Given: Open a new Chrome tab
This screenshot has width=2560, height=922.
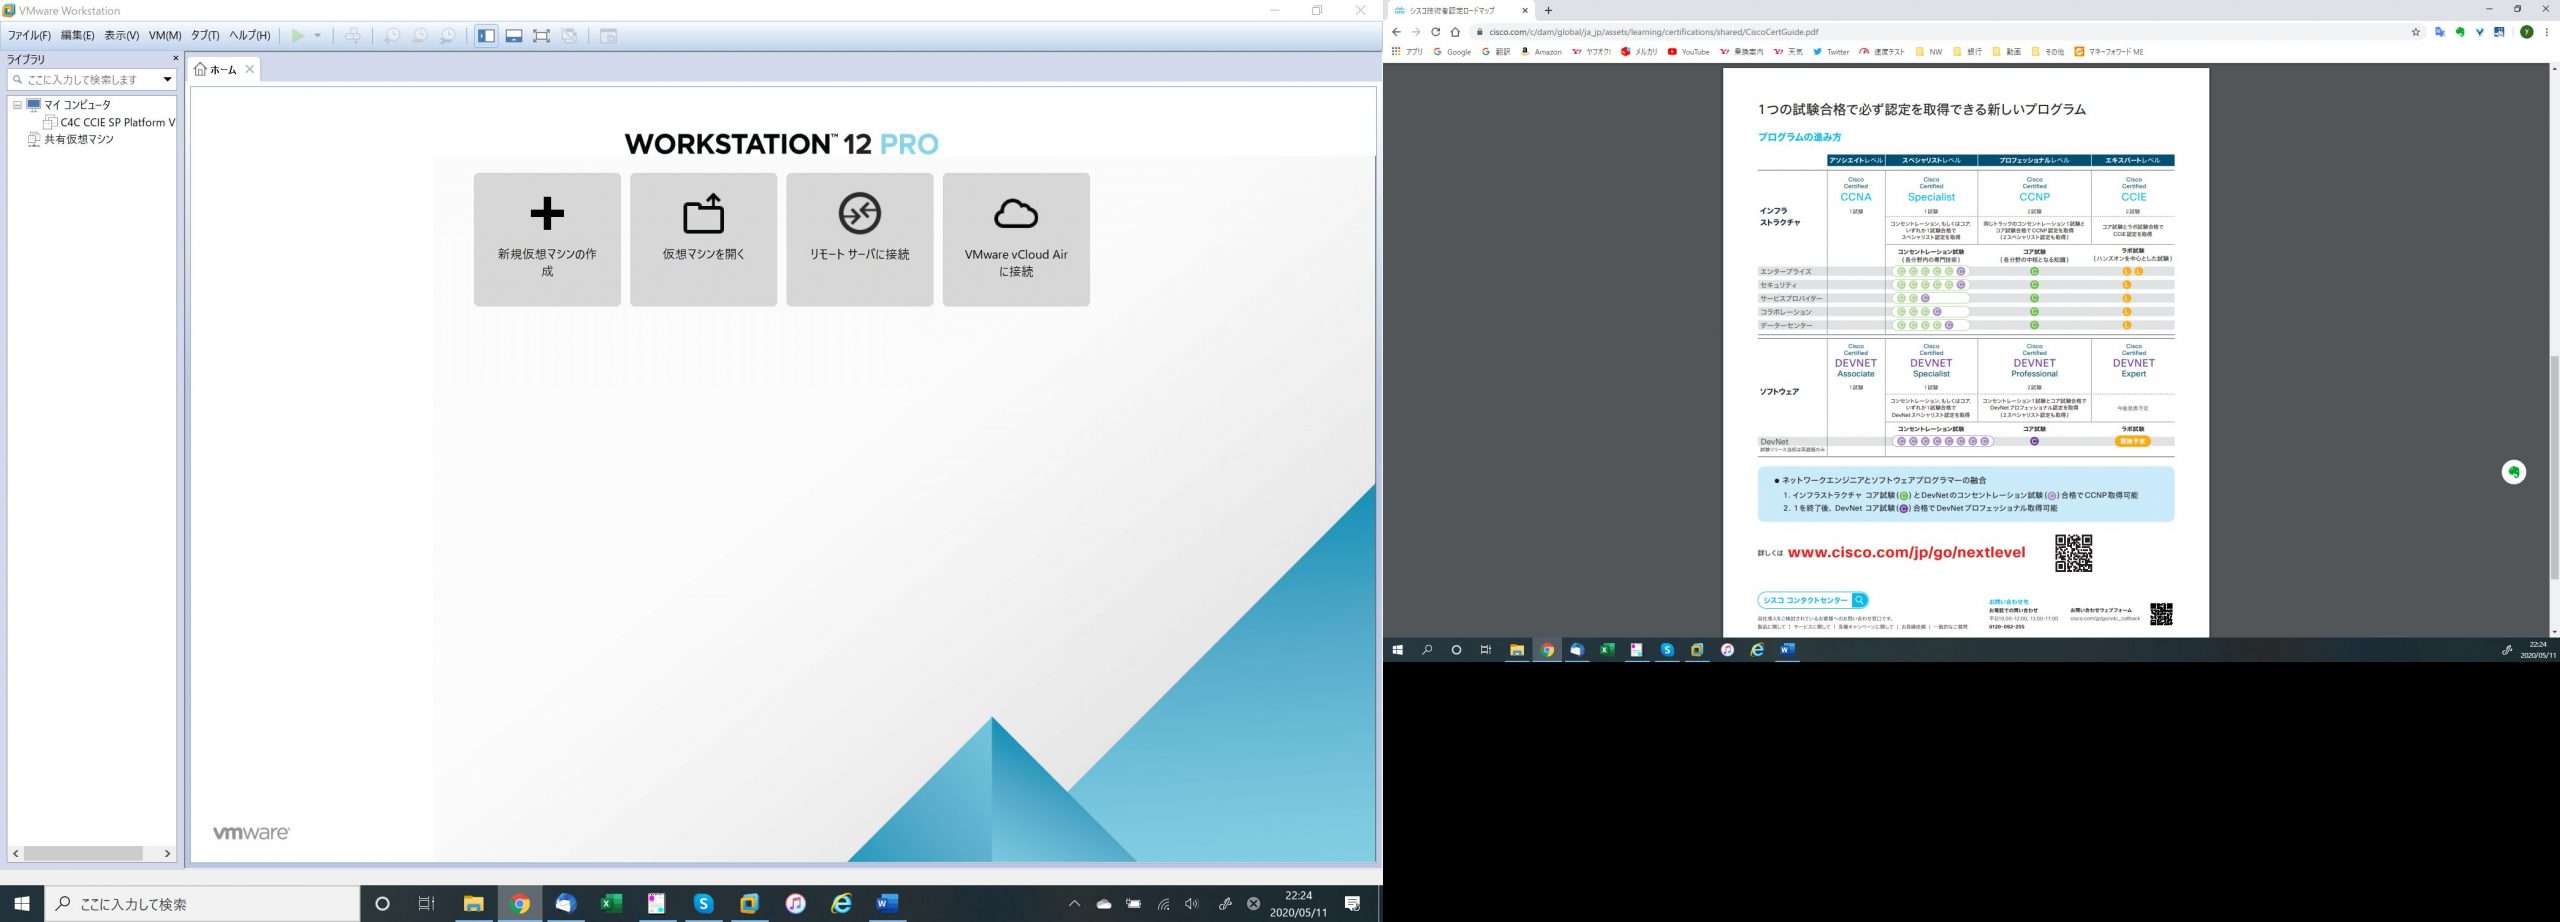Looking at the screenshot, I should (x=1548, y=11).
